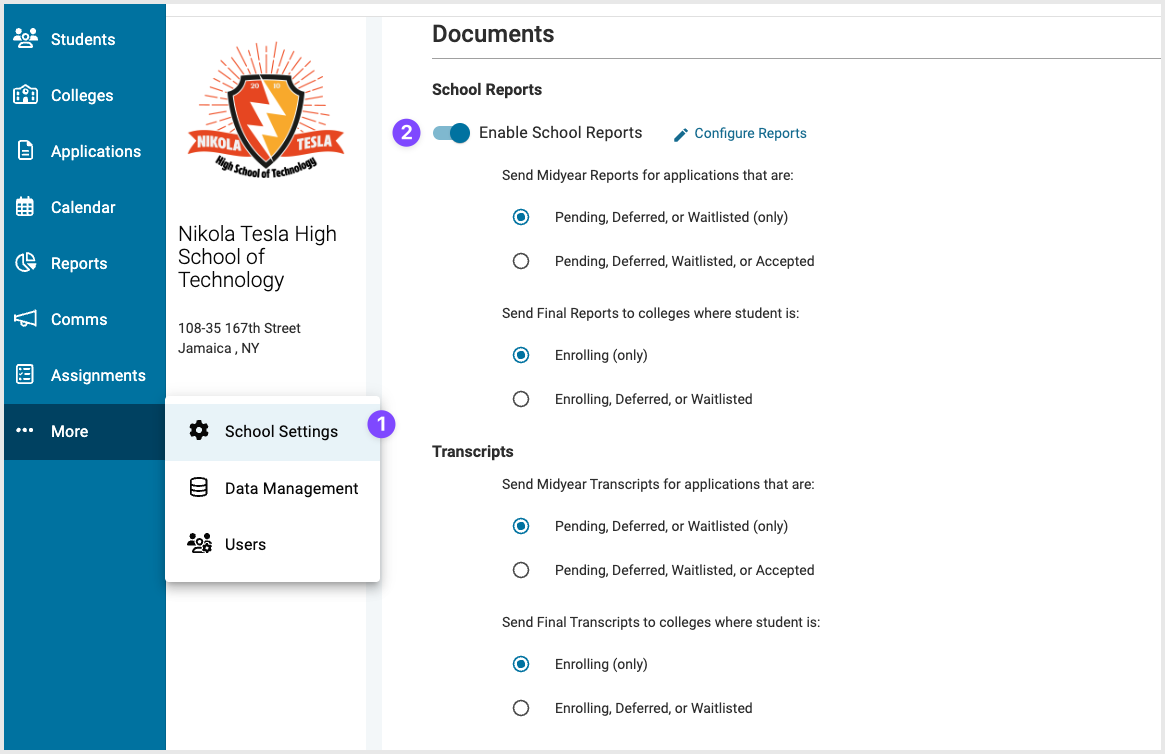Open the Students menu item
The image size is (1165, 754).
click(x=85, y=39)
